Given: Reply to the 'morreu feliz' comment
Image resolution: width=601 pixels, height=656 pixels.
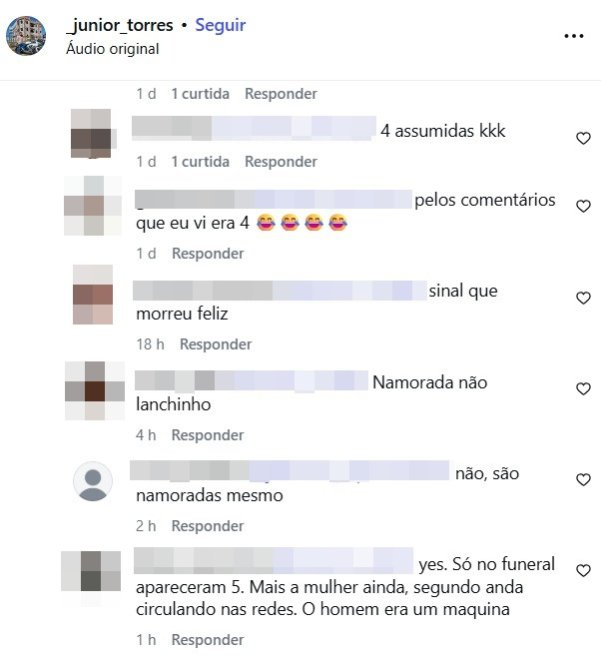Looking at the screenshot, I should click(216, 344).
